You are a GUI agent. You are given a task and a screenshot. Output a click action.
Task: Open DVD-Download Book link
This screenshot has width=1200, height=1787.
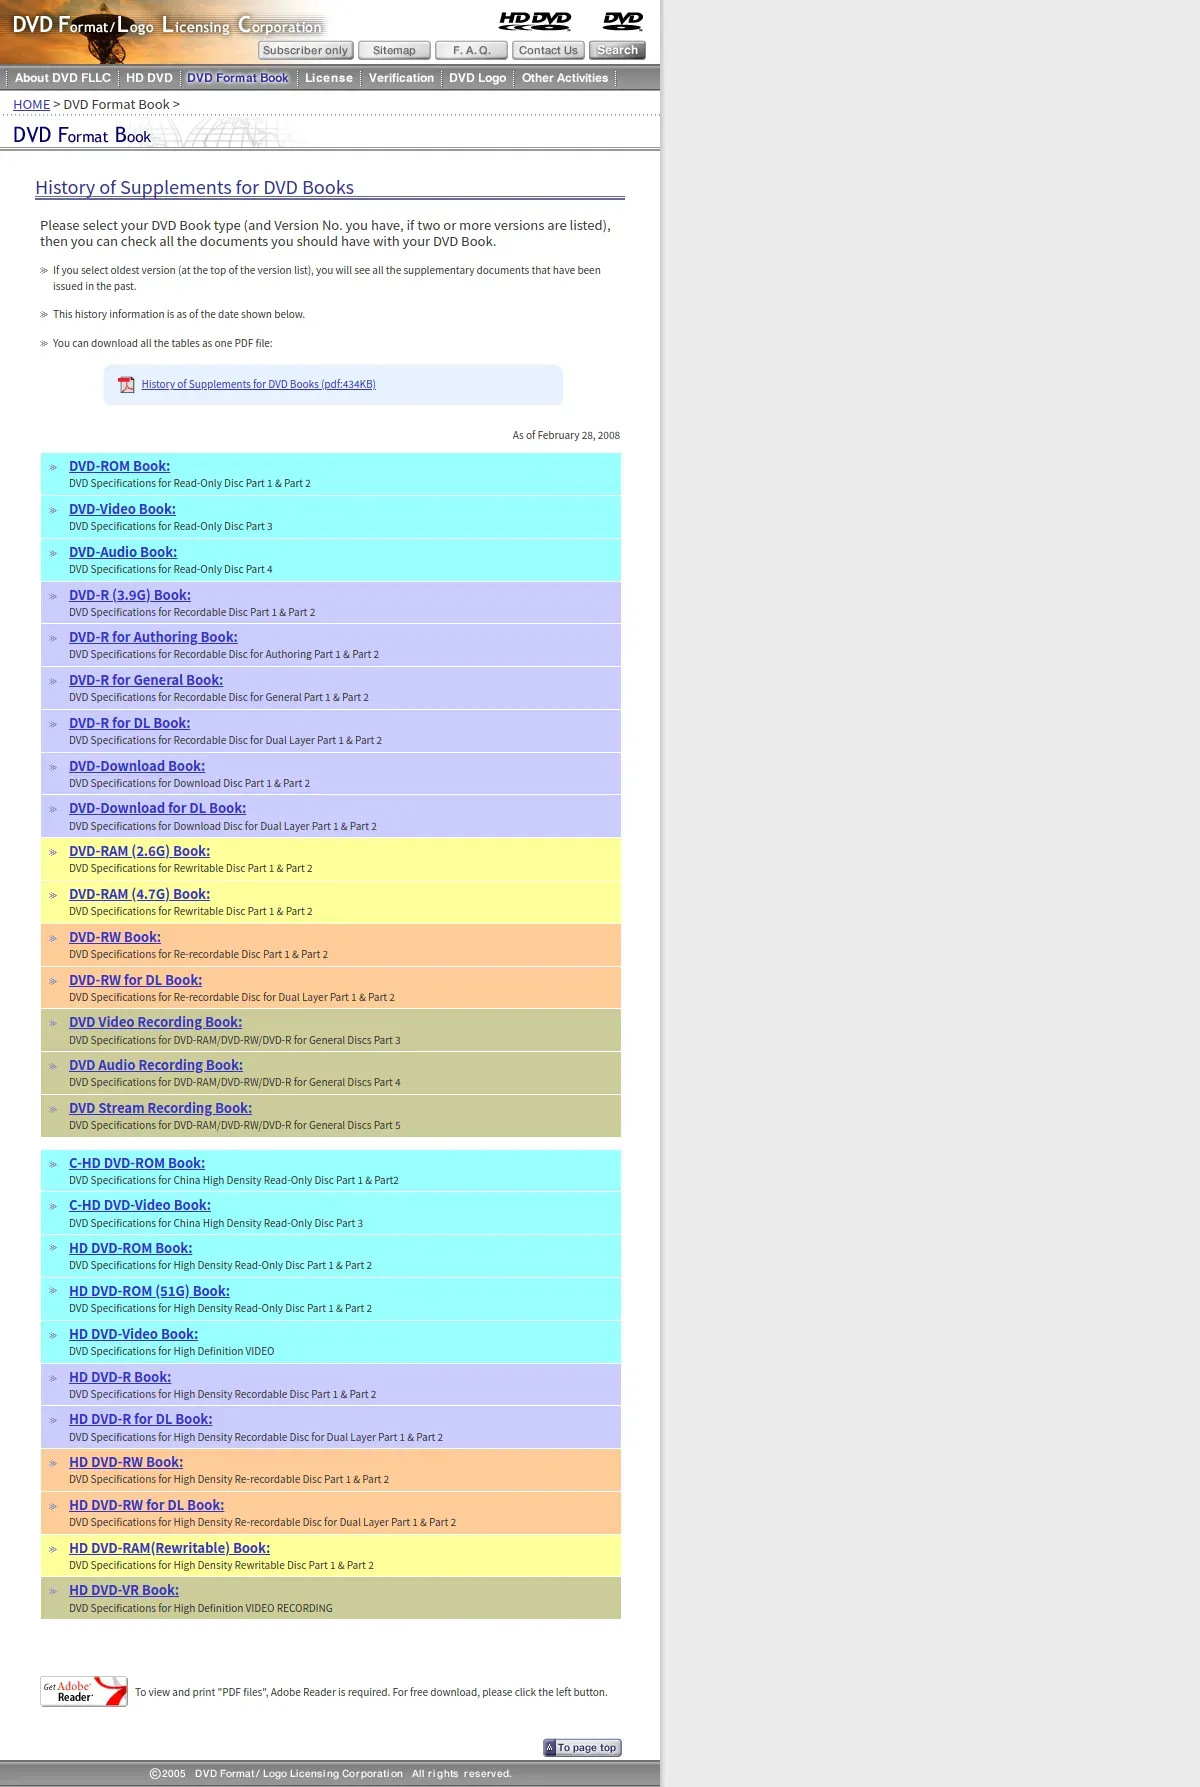click(137, 766)
